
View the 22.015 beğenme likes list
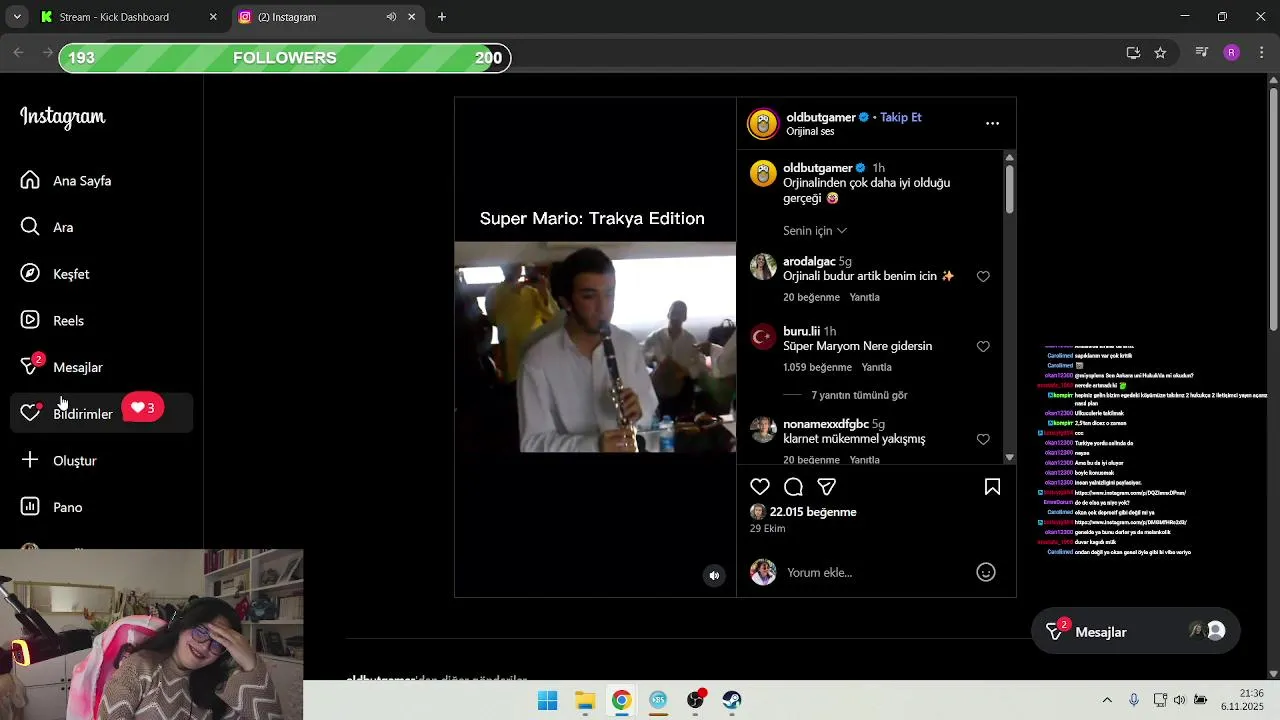(813, 512)
